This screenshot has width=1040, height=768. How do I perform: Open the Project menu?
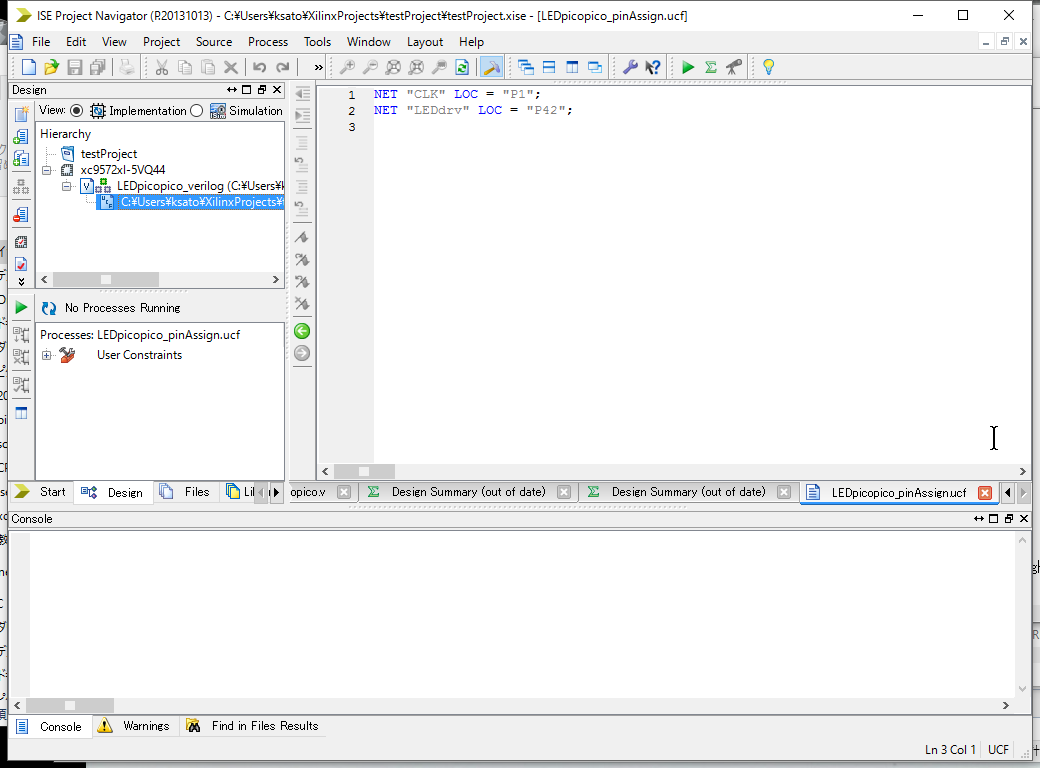pyautogui.click(x=161, y=42)
